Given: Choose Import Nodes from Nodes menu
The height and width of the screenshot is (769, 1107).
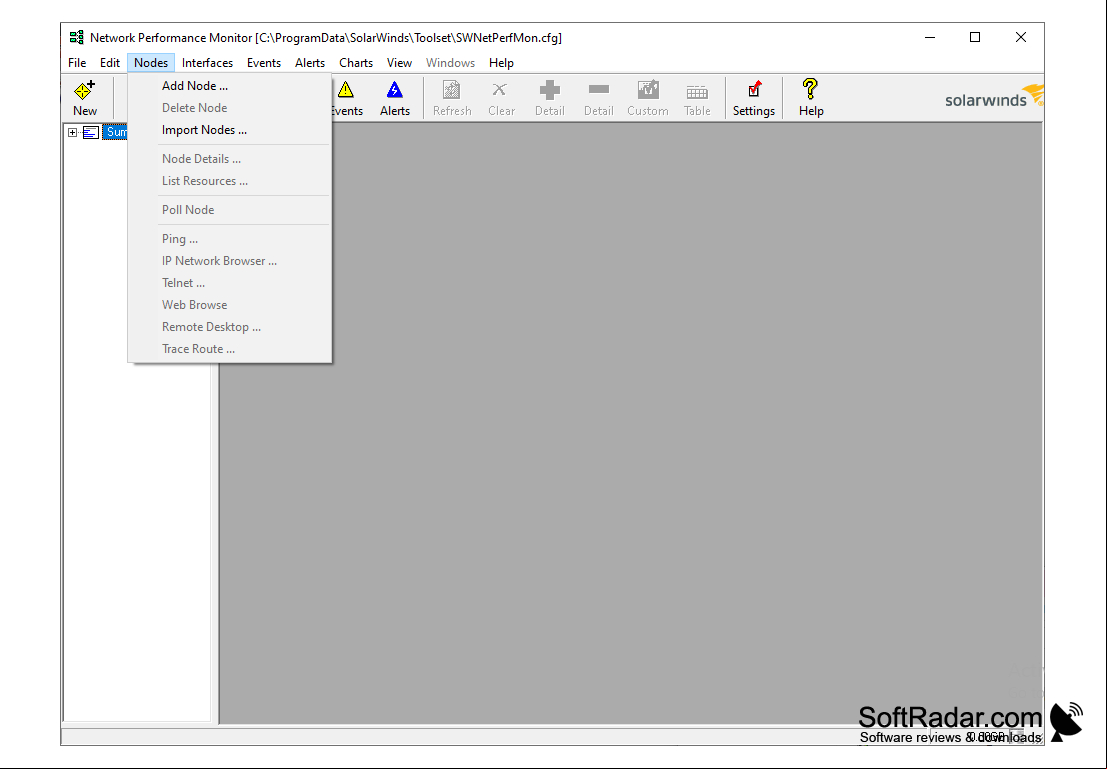Looking at the screenshot, I should point(229,130).
